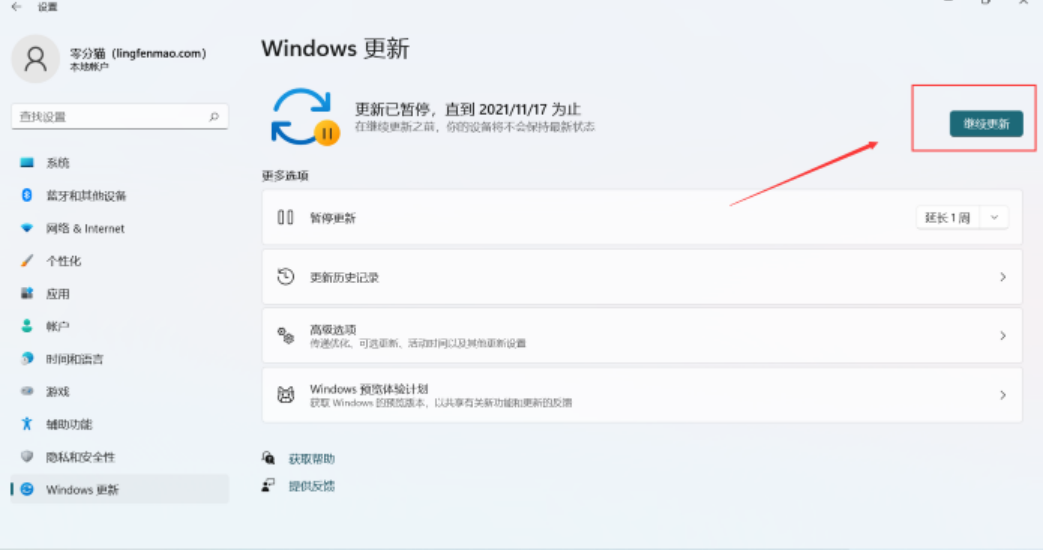Open the 获取帮助 link
This screenshot has width=1048, height=551.
pos(311,459)
